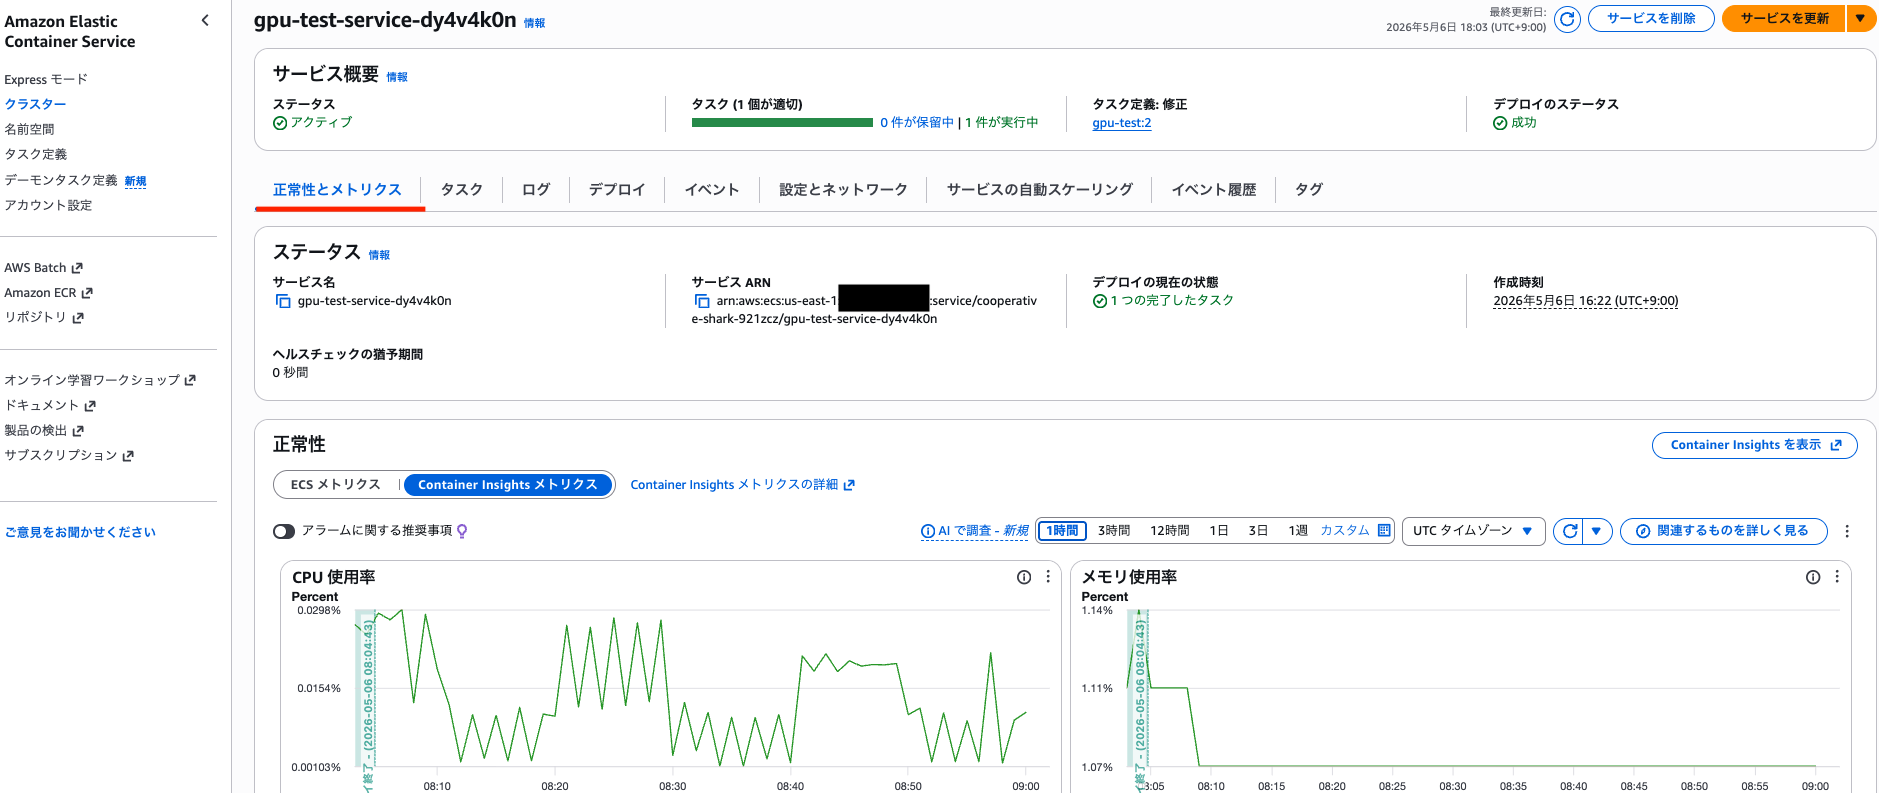Open the dropdown arrow next to サービスを更新
This screenshot has height=793, width=1879.
pos(1860,18)
